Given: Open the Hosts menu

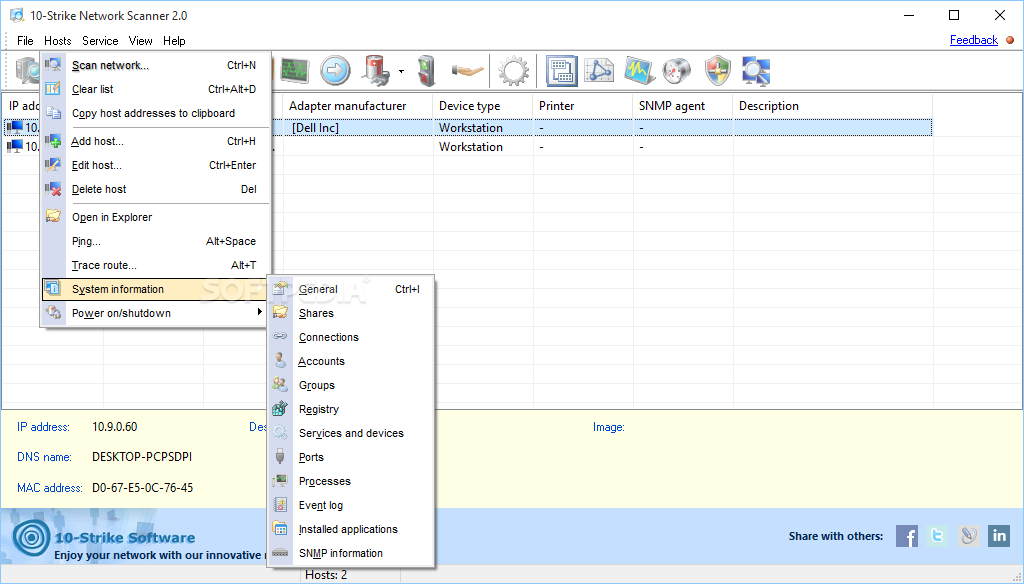Looking at the screenshot, I should point(57,41).
